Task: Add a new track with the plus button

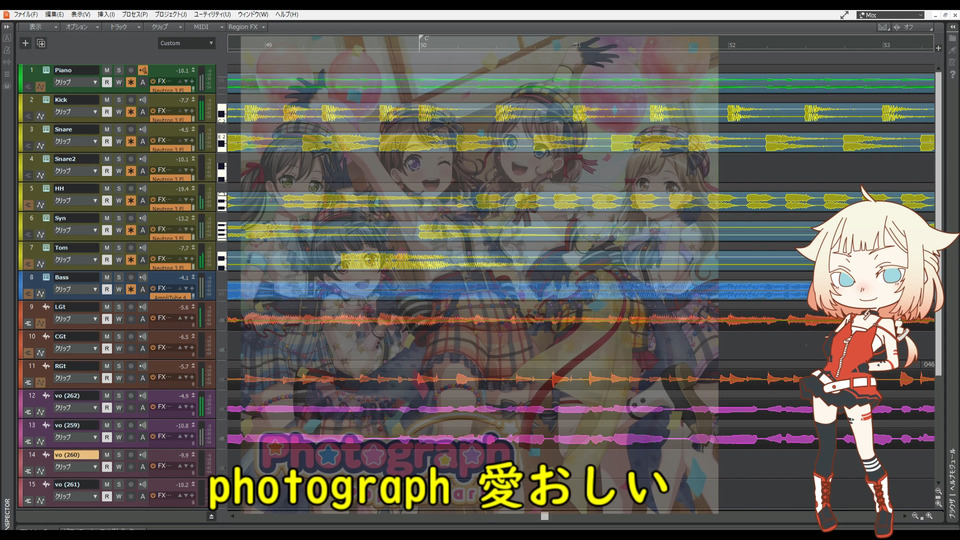Action: [x=25, y=43]
